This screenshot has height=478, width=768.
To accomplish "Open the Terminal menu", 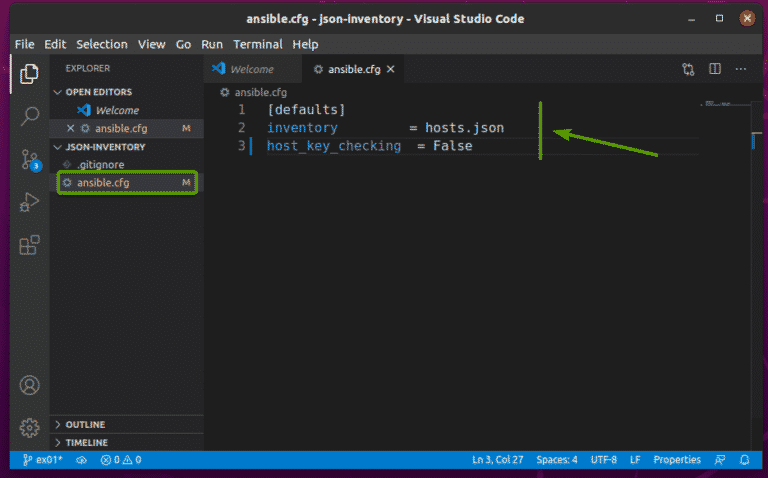I will click(257, 44).
